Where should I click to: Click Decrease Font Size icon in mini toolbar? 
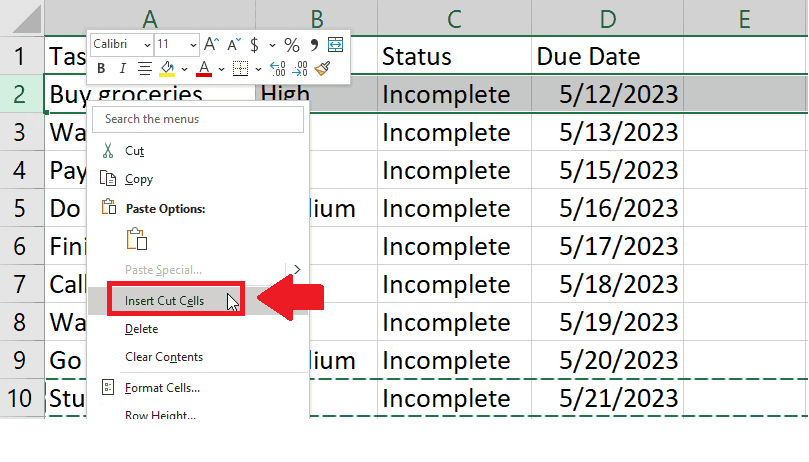coord(234,44)
